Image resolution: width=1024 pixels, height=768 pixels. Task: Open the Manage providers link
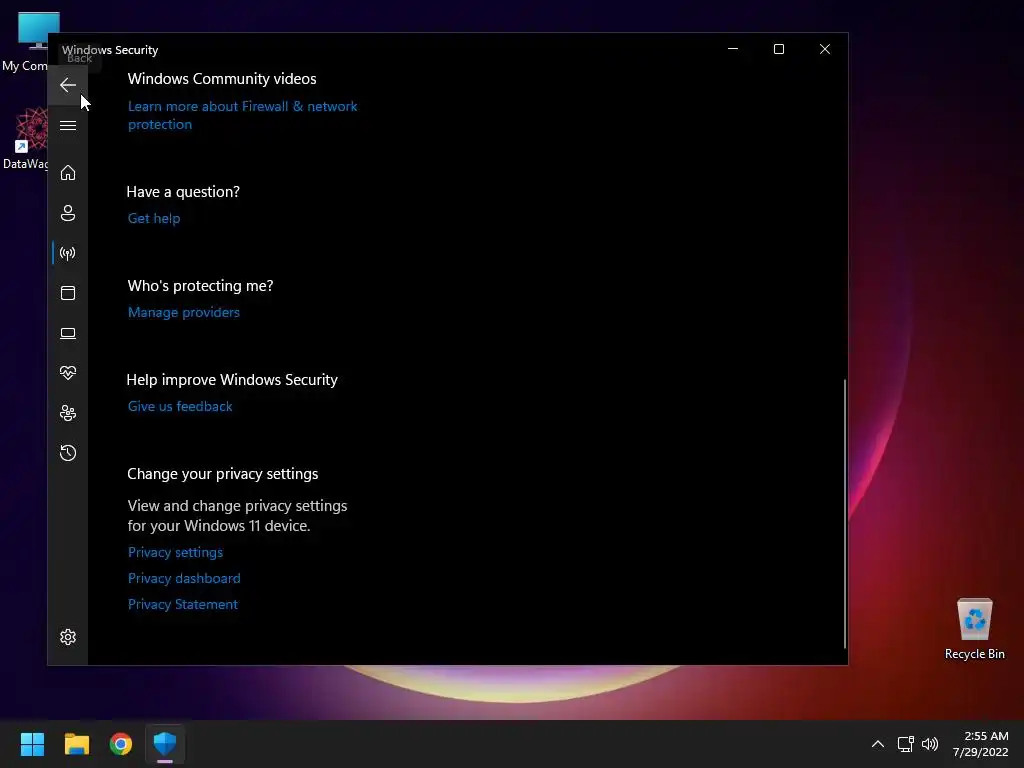click(184, 312)
